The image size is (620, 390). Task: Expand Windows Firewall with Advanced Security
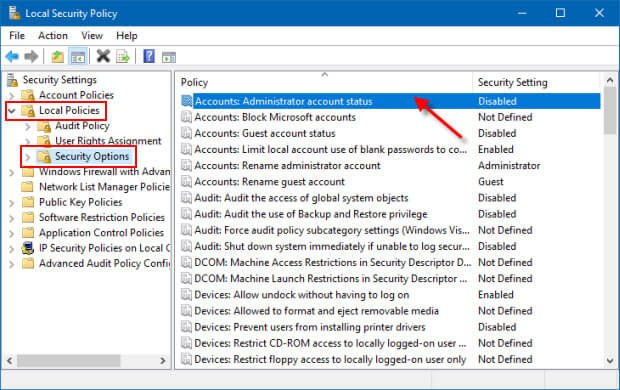point(12,172)
